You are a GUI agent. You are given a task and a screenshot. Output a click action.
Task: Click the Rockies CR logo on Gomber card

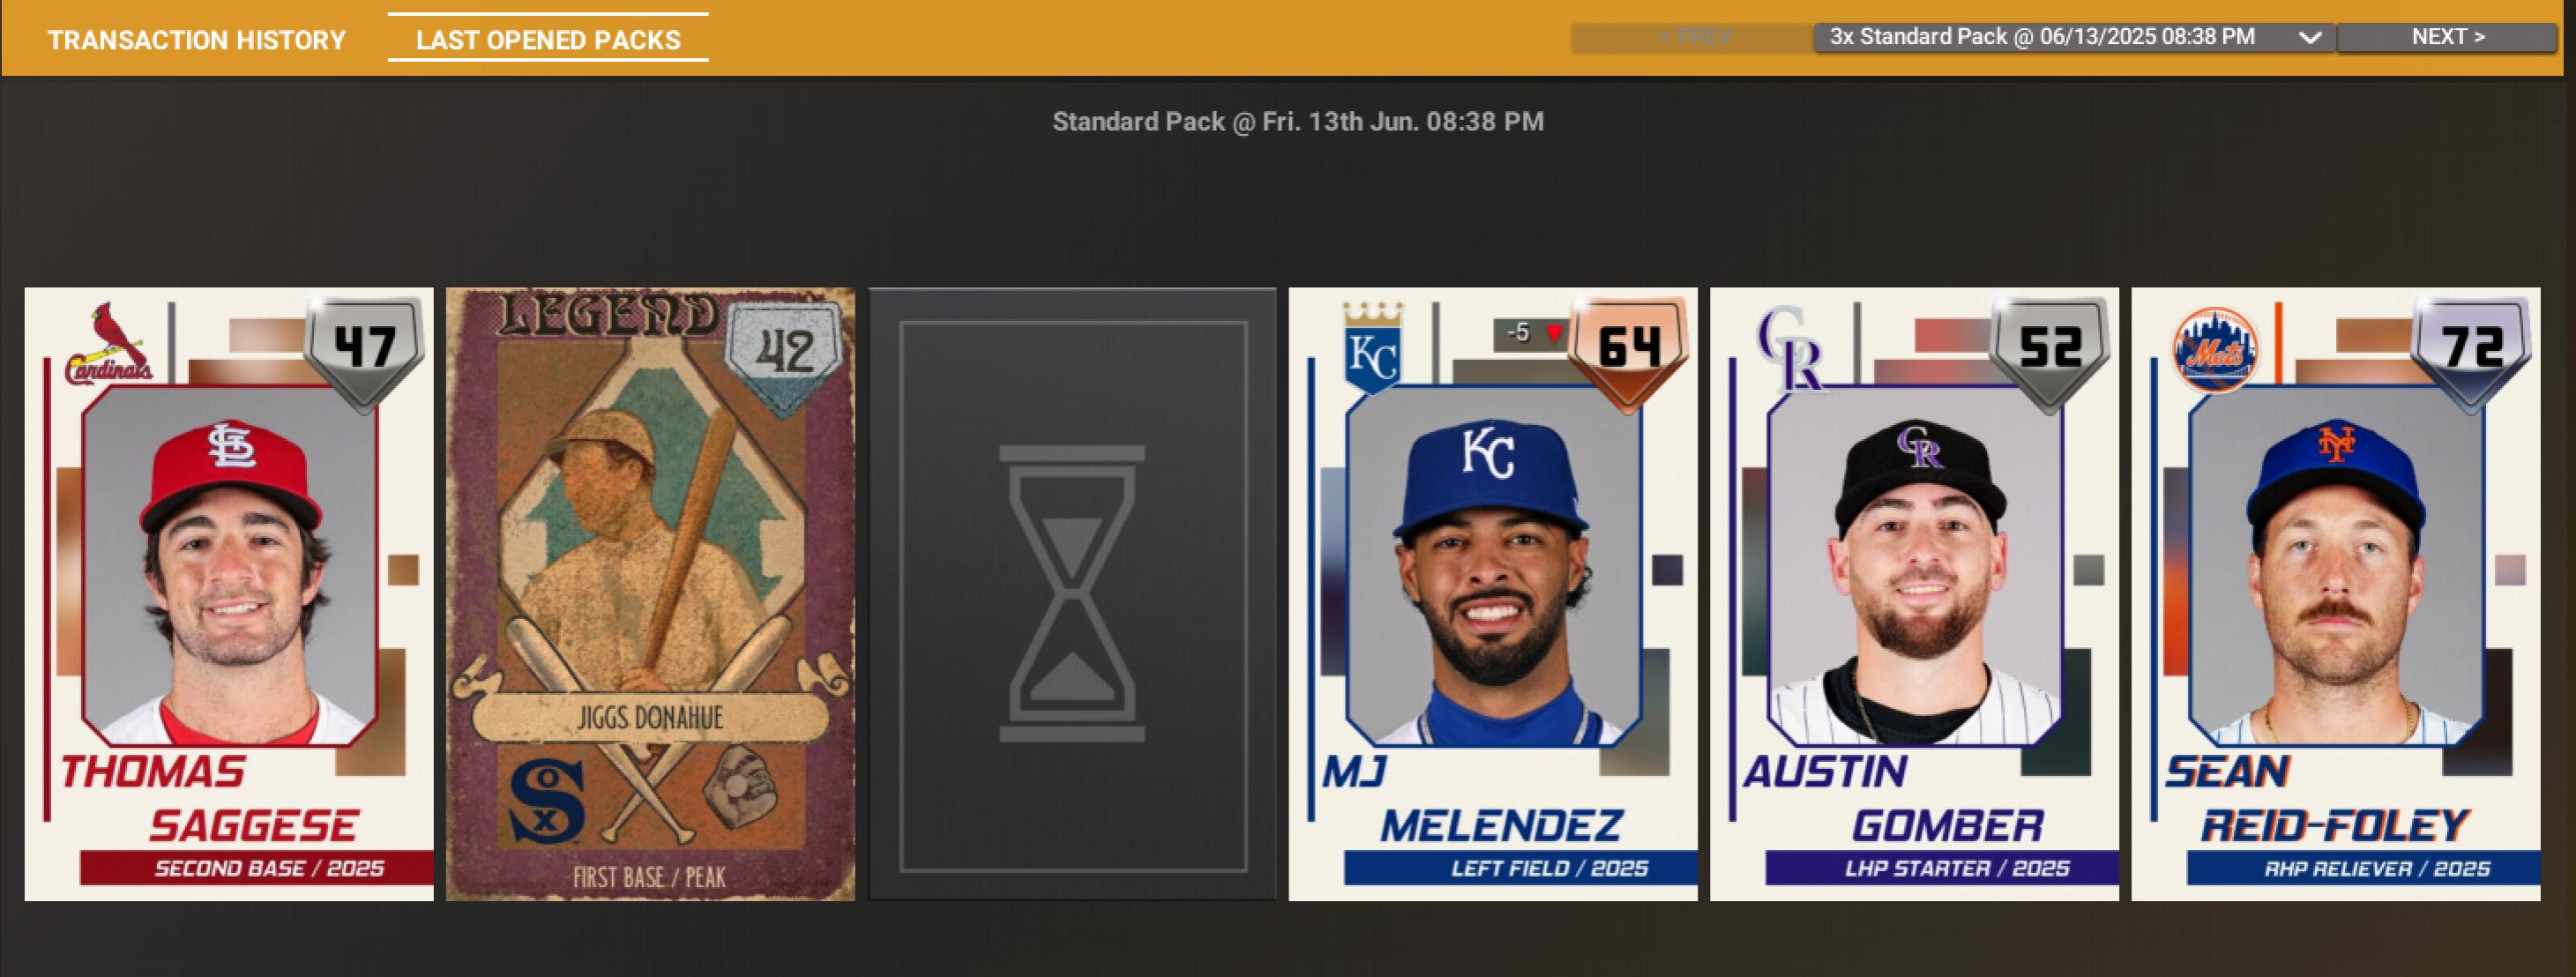1792,347
